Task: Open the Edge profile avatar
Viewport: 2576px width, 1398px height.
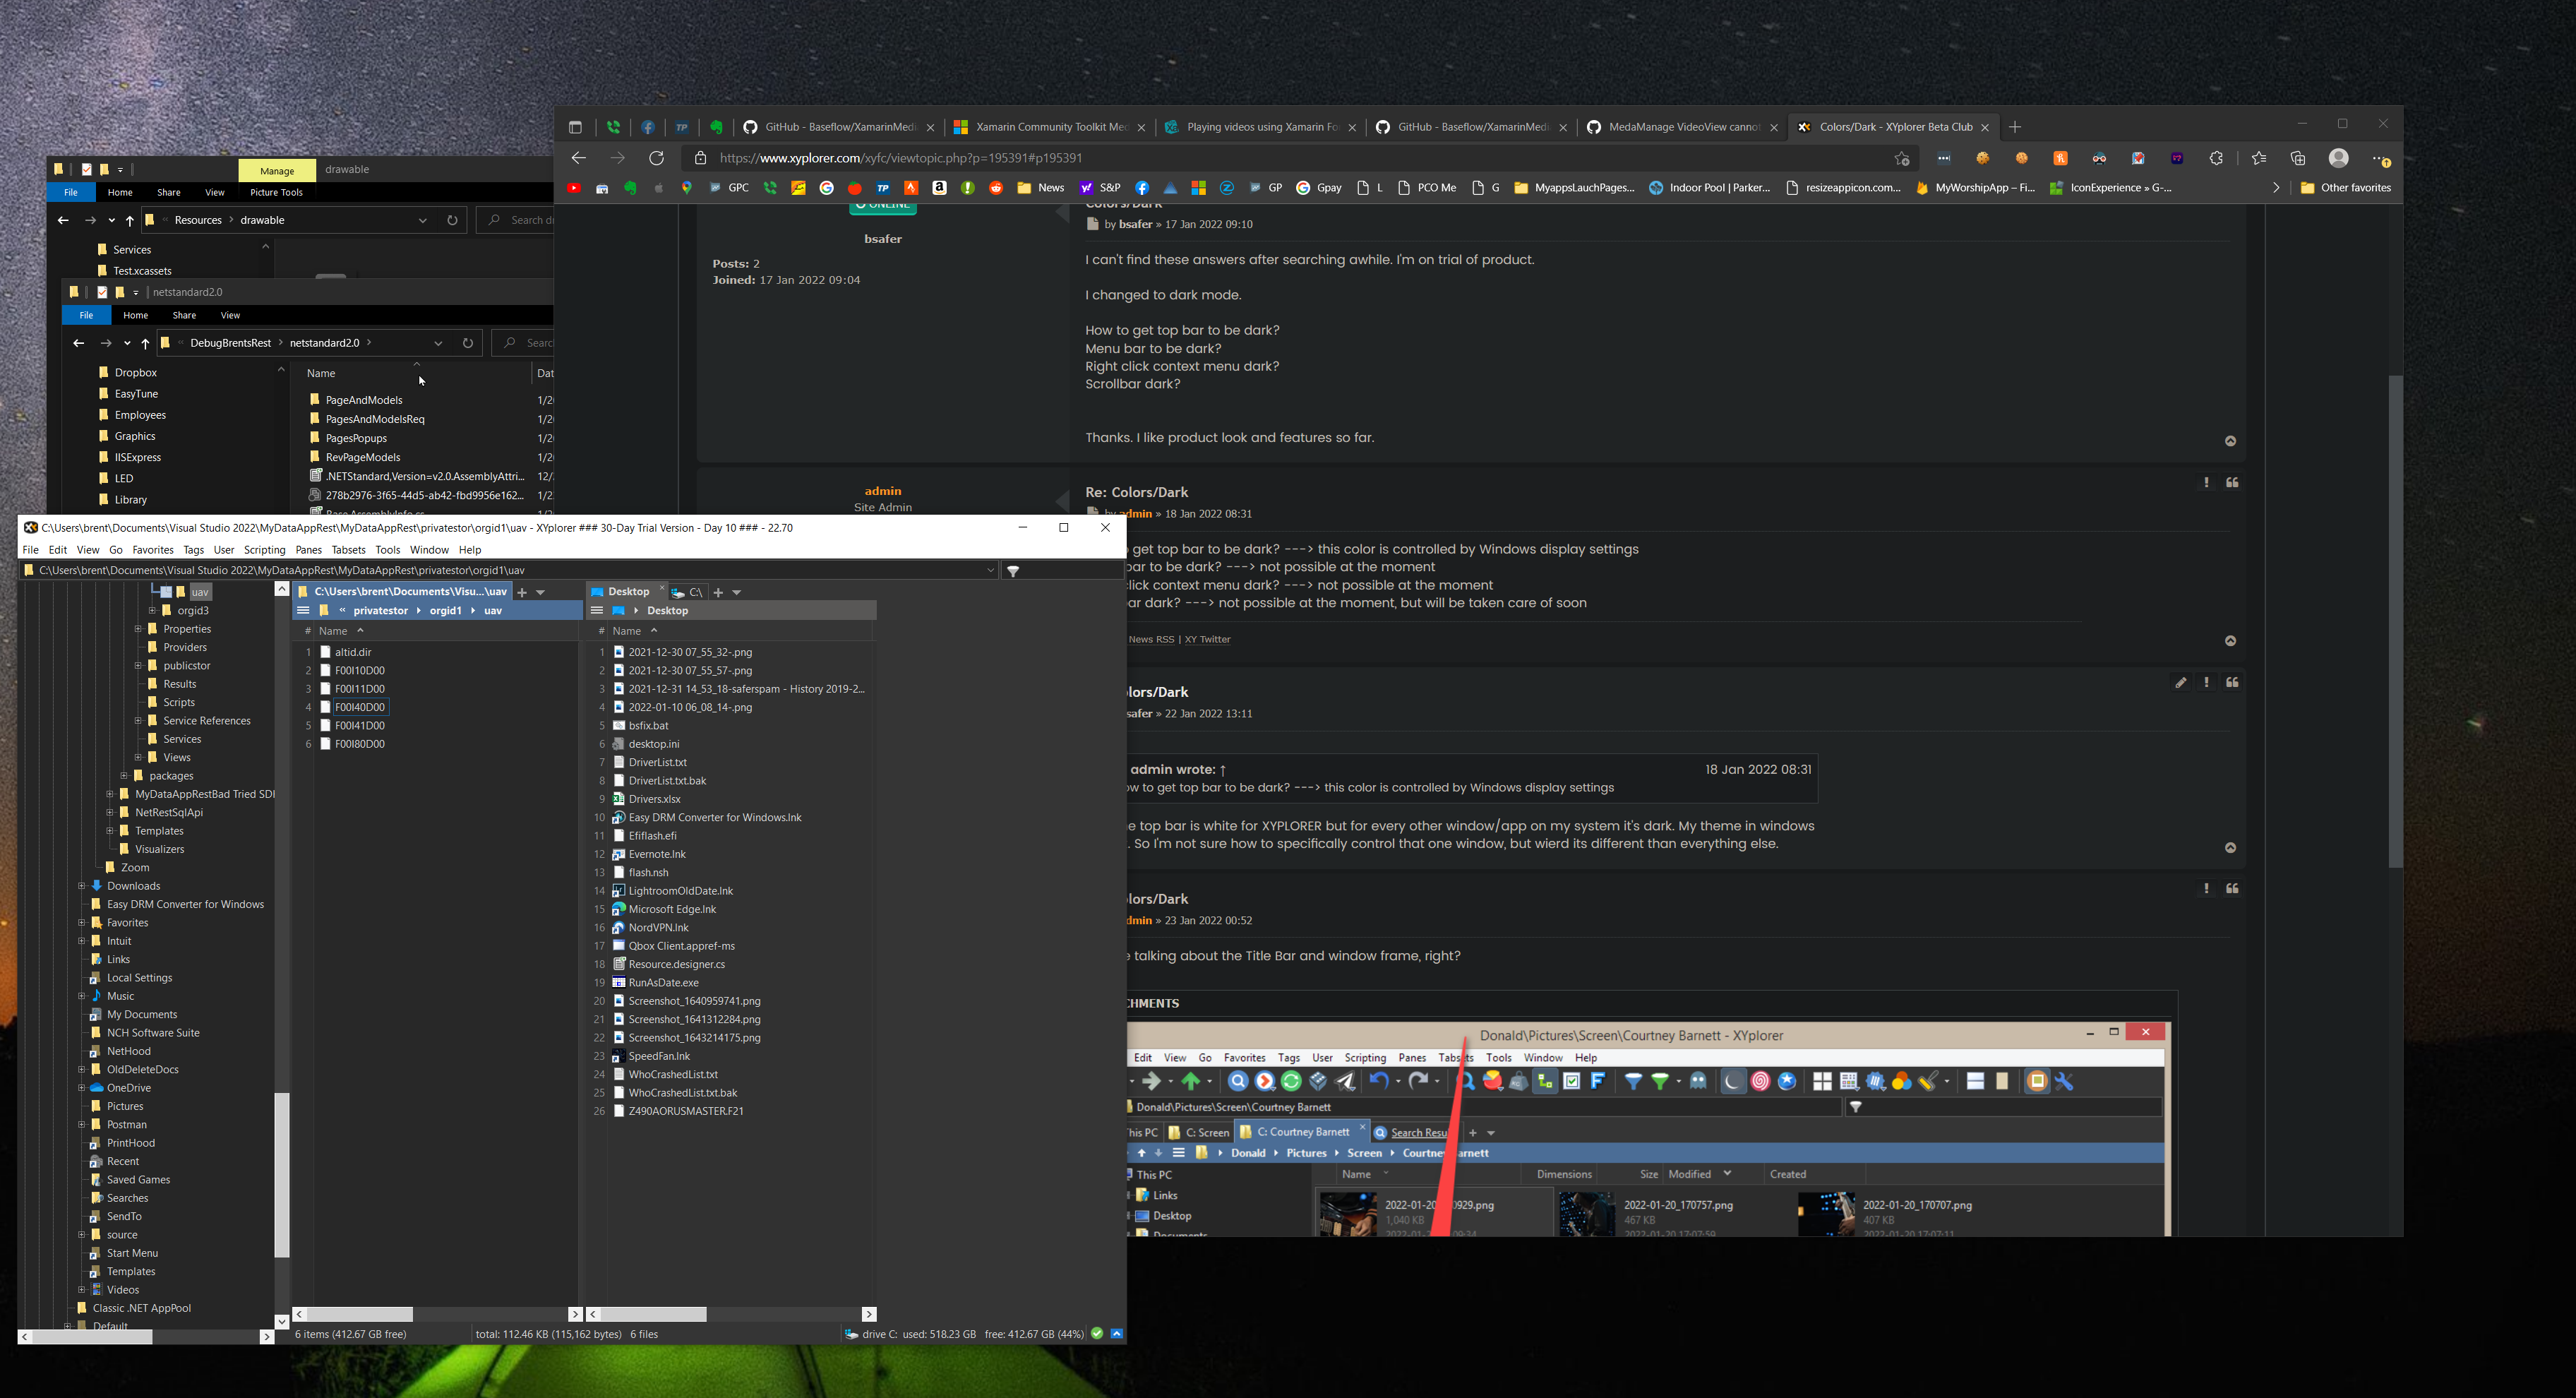Action: 2338,158
